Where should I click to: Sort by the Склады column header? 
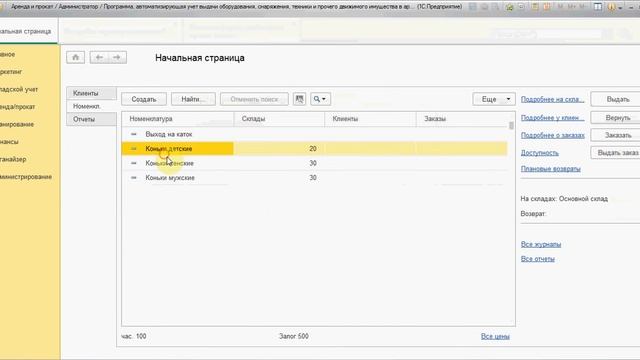[x=280, y=119]
